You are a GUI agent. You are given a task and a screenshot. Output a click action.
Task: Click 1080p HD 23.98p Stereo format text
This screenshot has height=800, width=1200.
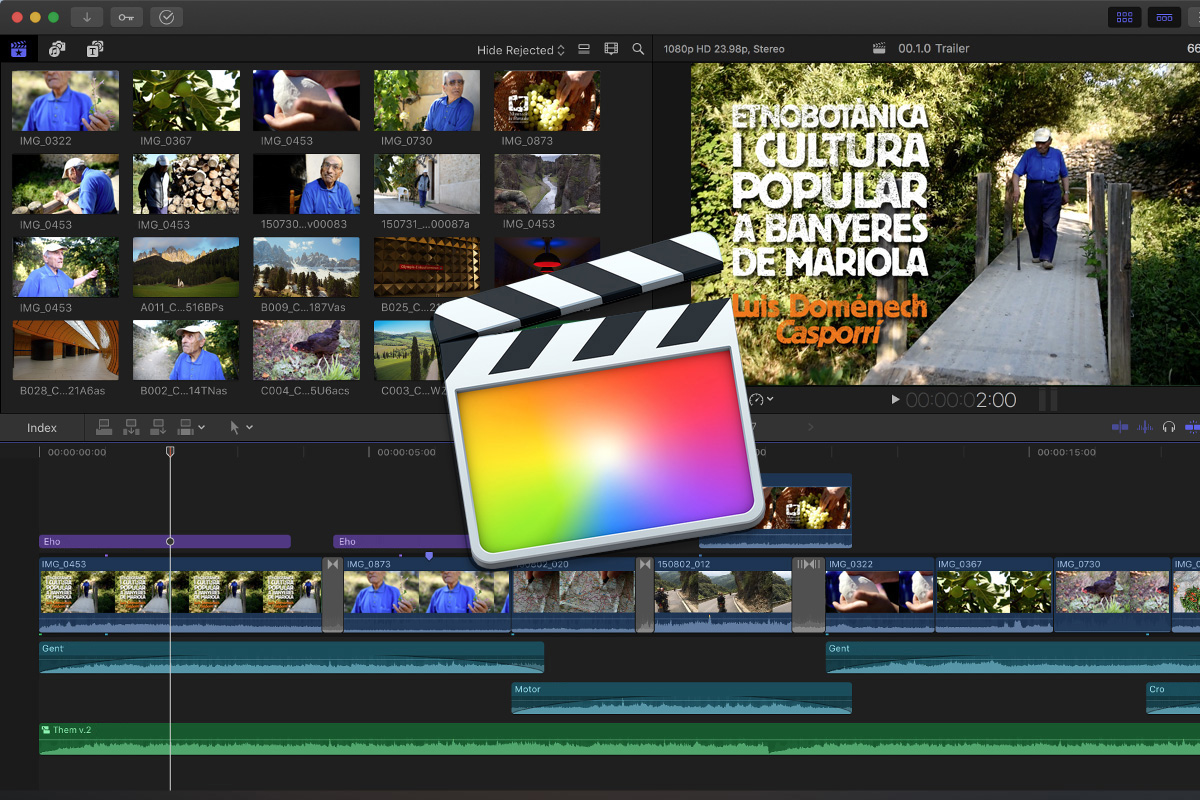pyautogui.click(x=724, y=49)
